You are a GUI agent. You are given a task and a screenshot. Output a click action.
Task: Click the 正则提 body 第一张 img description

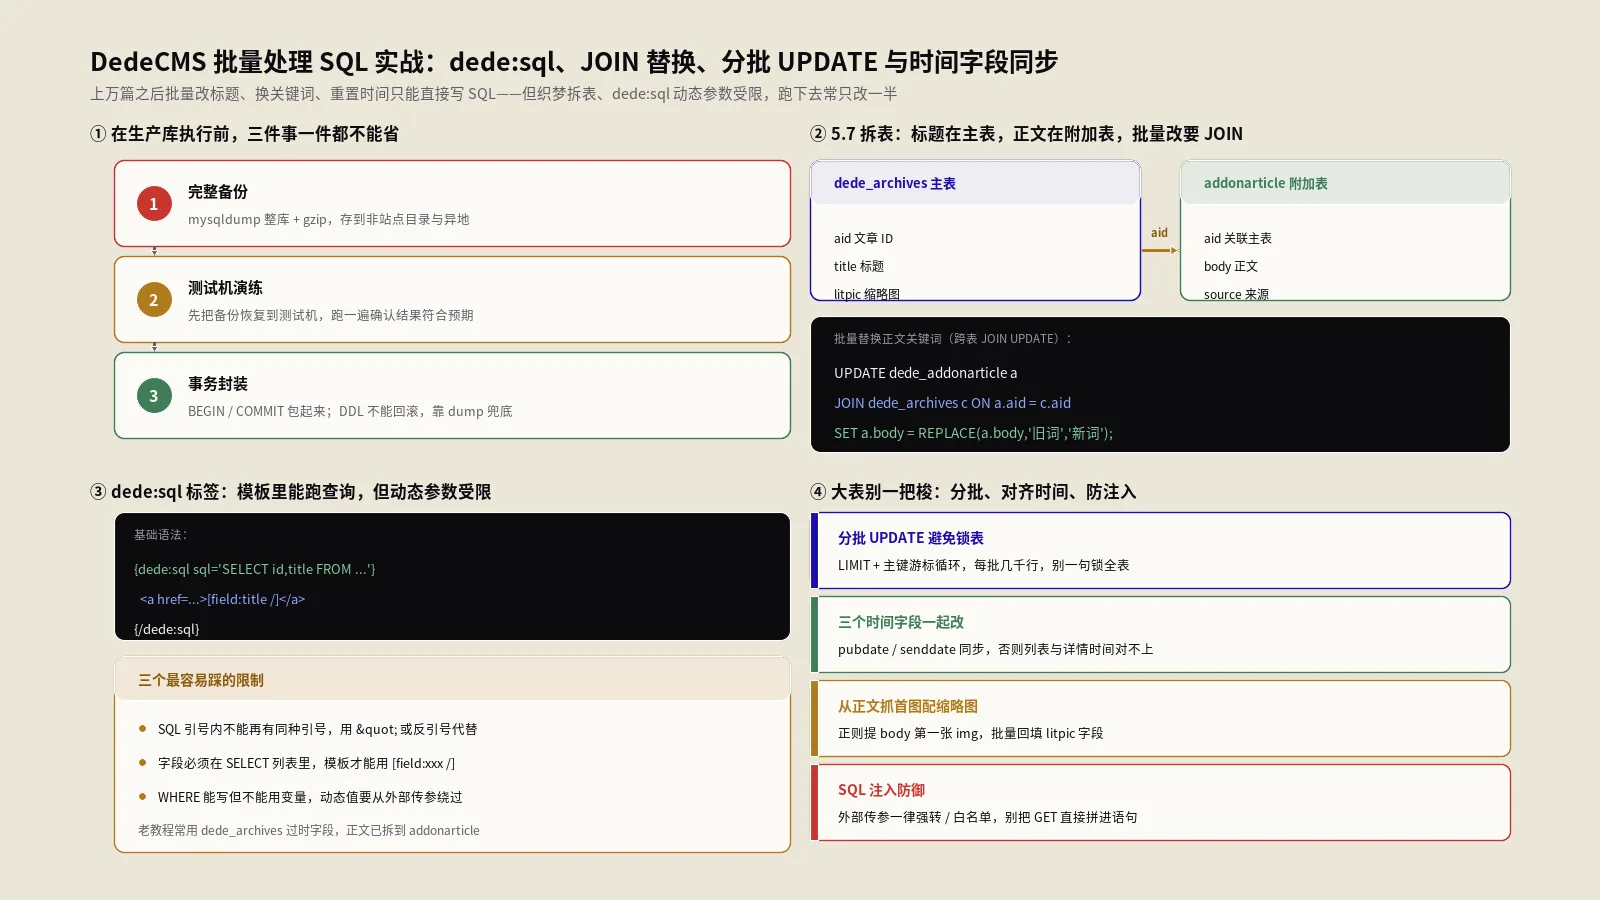970,733
